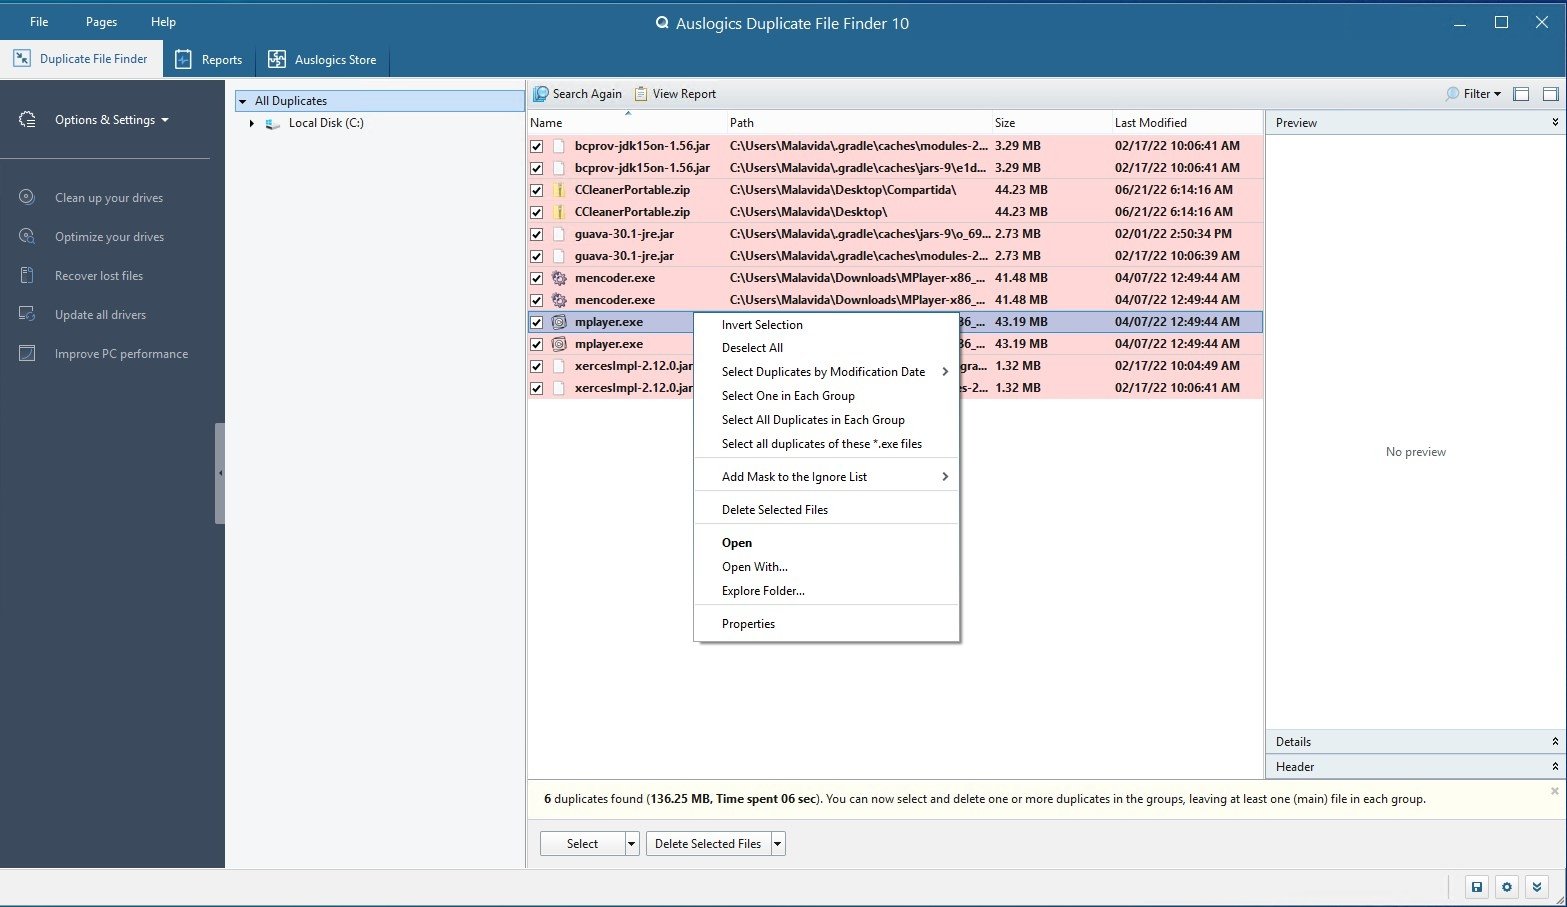Uncheck the second mencoder.exe checkbox
Viewport: 1567px width, 907px height.
click(536, 300)
